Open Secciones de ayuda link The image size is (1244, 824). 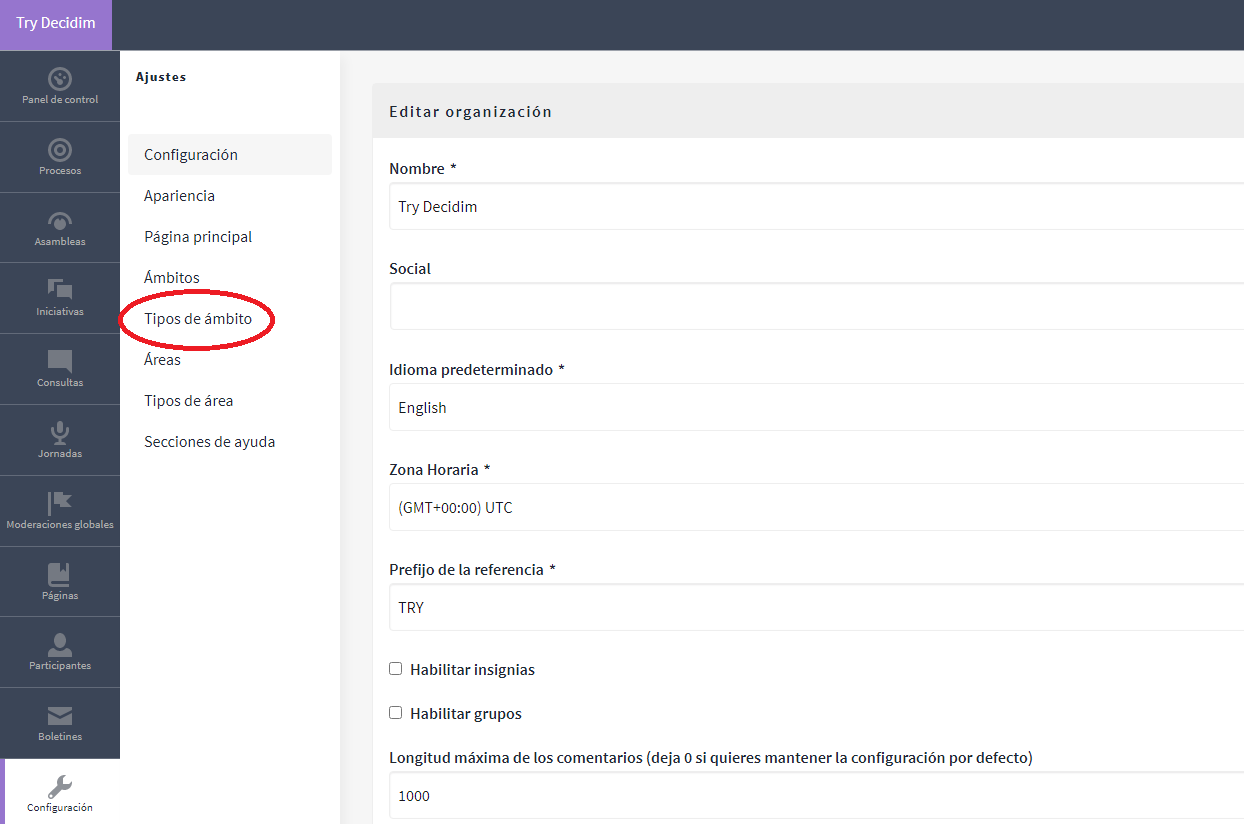point(209,442)
